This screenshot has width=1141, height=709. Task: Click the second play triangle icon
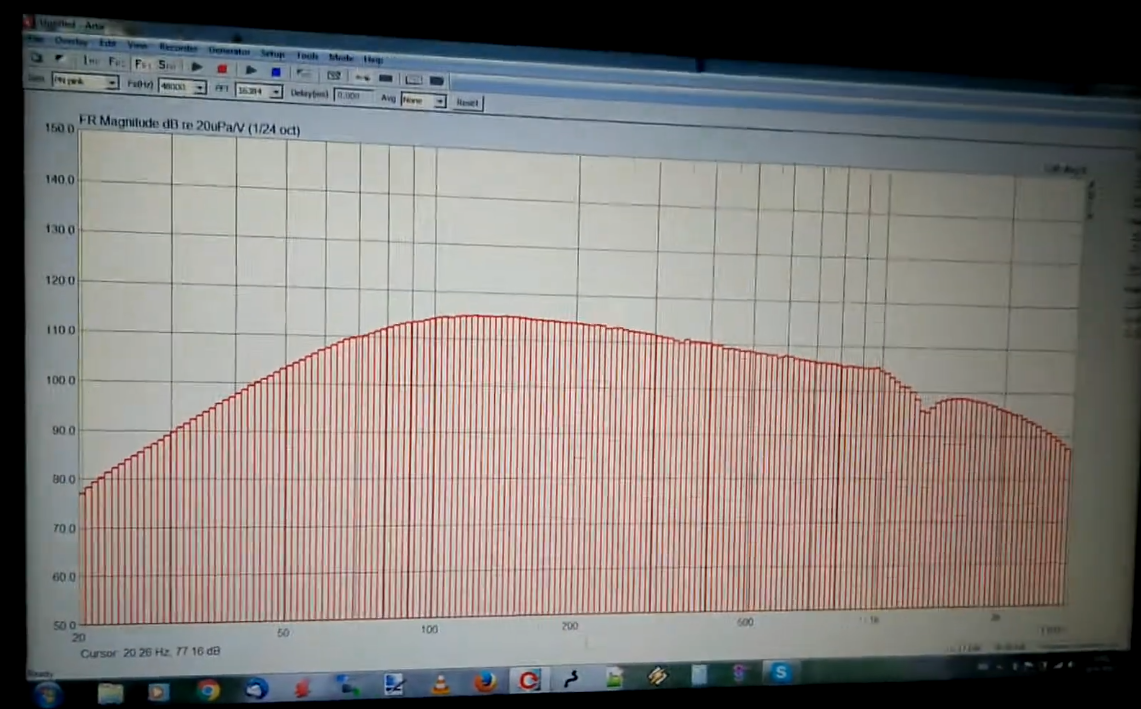[250, 70]
